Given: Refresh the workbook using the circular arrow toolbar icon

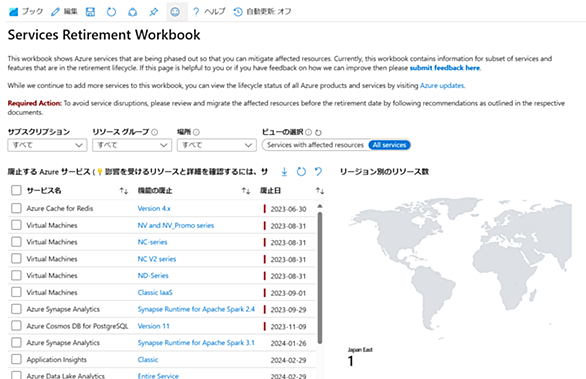Looking at the screenshot, I should [111, 12].
